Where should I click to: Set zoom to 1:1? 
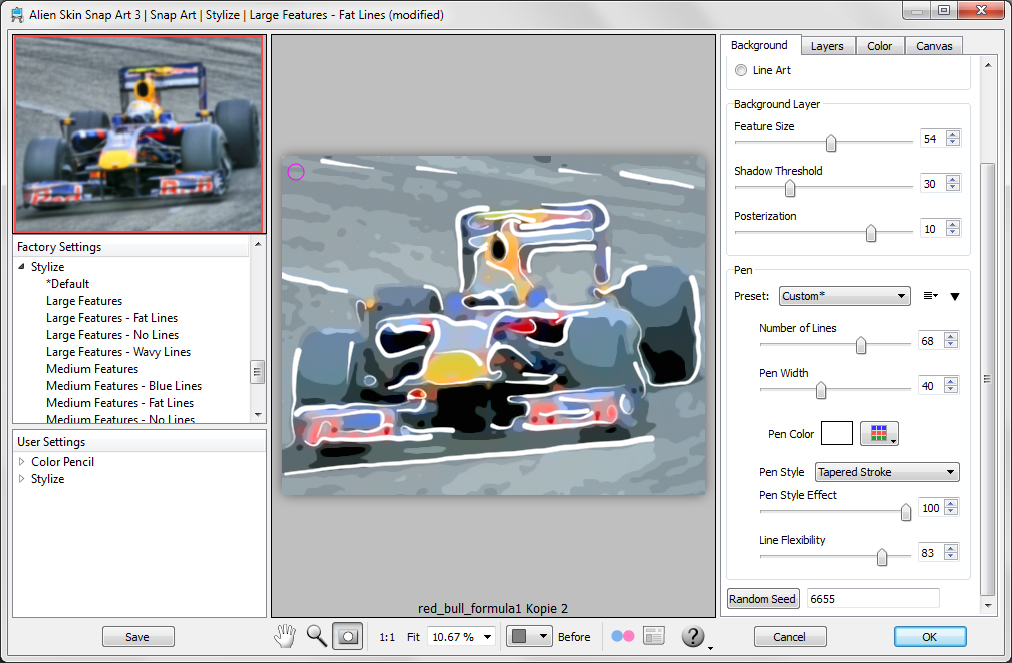tap(387, 637)
